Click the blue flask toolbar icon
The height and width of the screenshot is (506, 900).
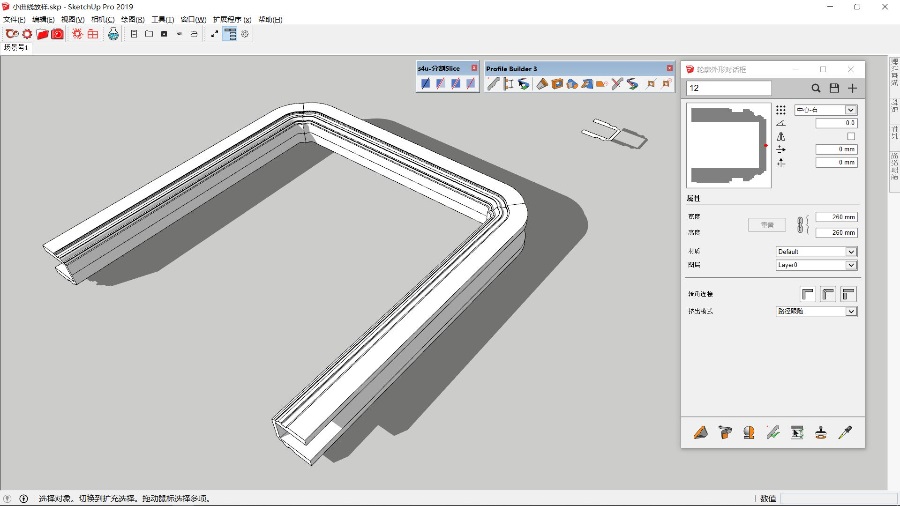point(113,34)
